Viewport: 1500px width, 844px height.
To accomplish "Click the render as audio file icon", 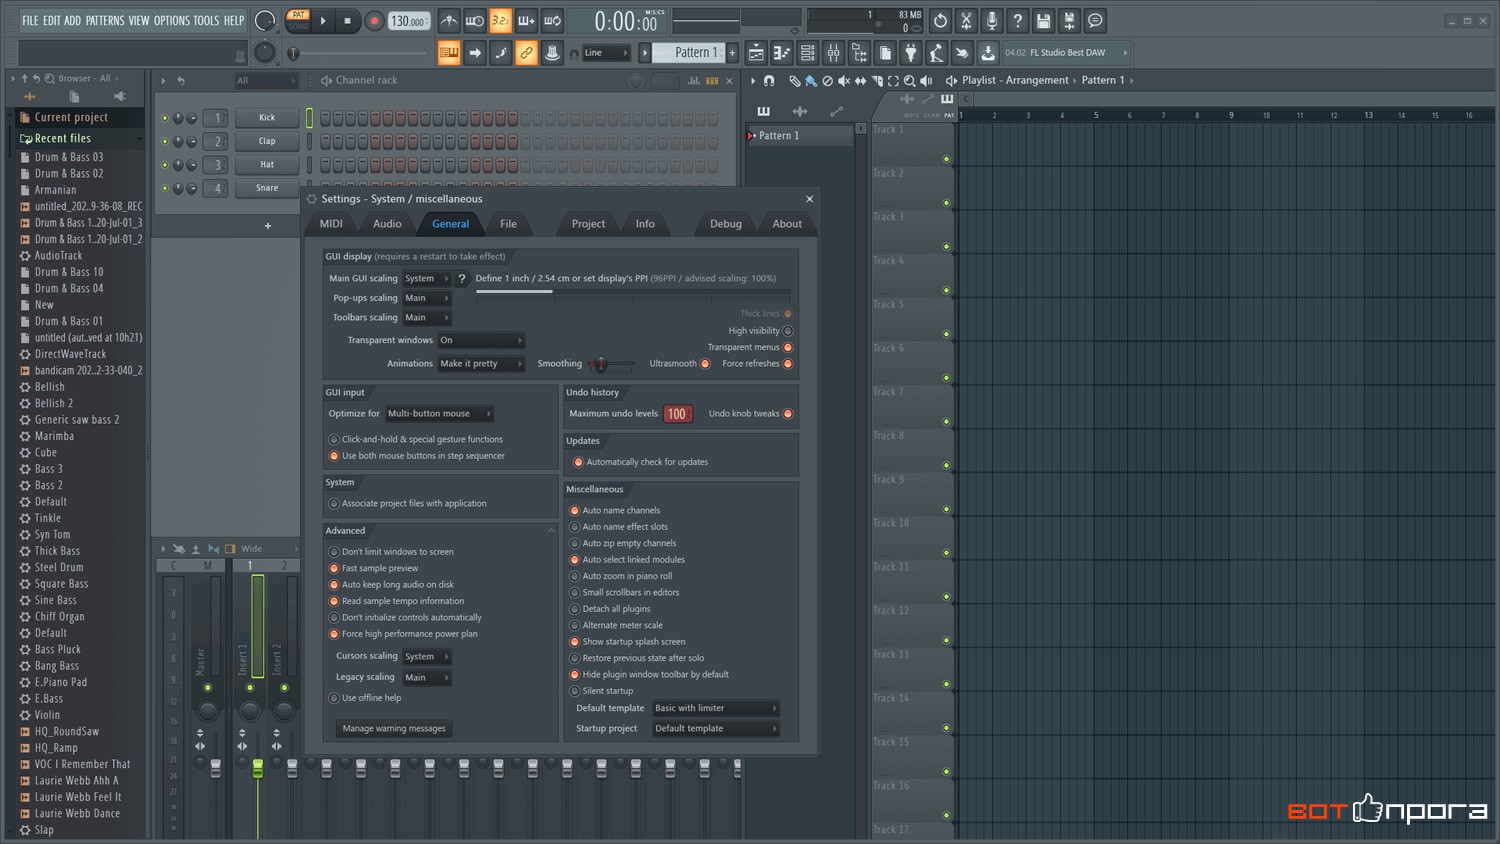I will tap(1069, 21).
